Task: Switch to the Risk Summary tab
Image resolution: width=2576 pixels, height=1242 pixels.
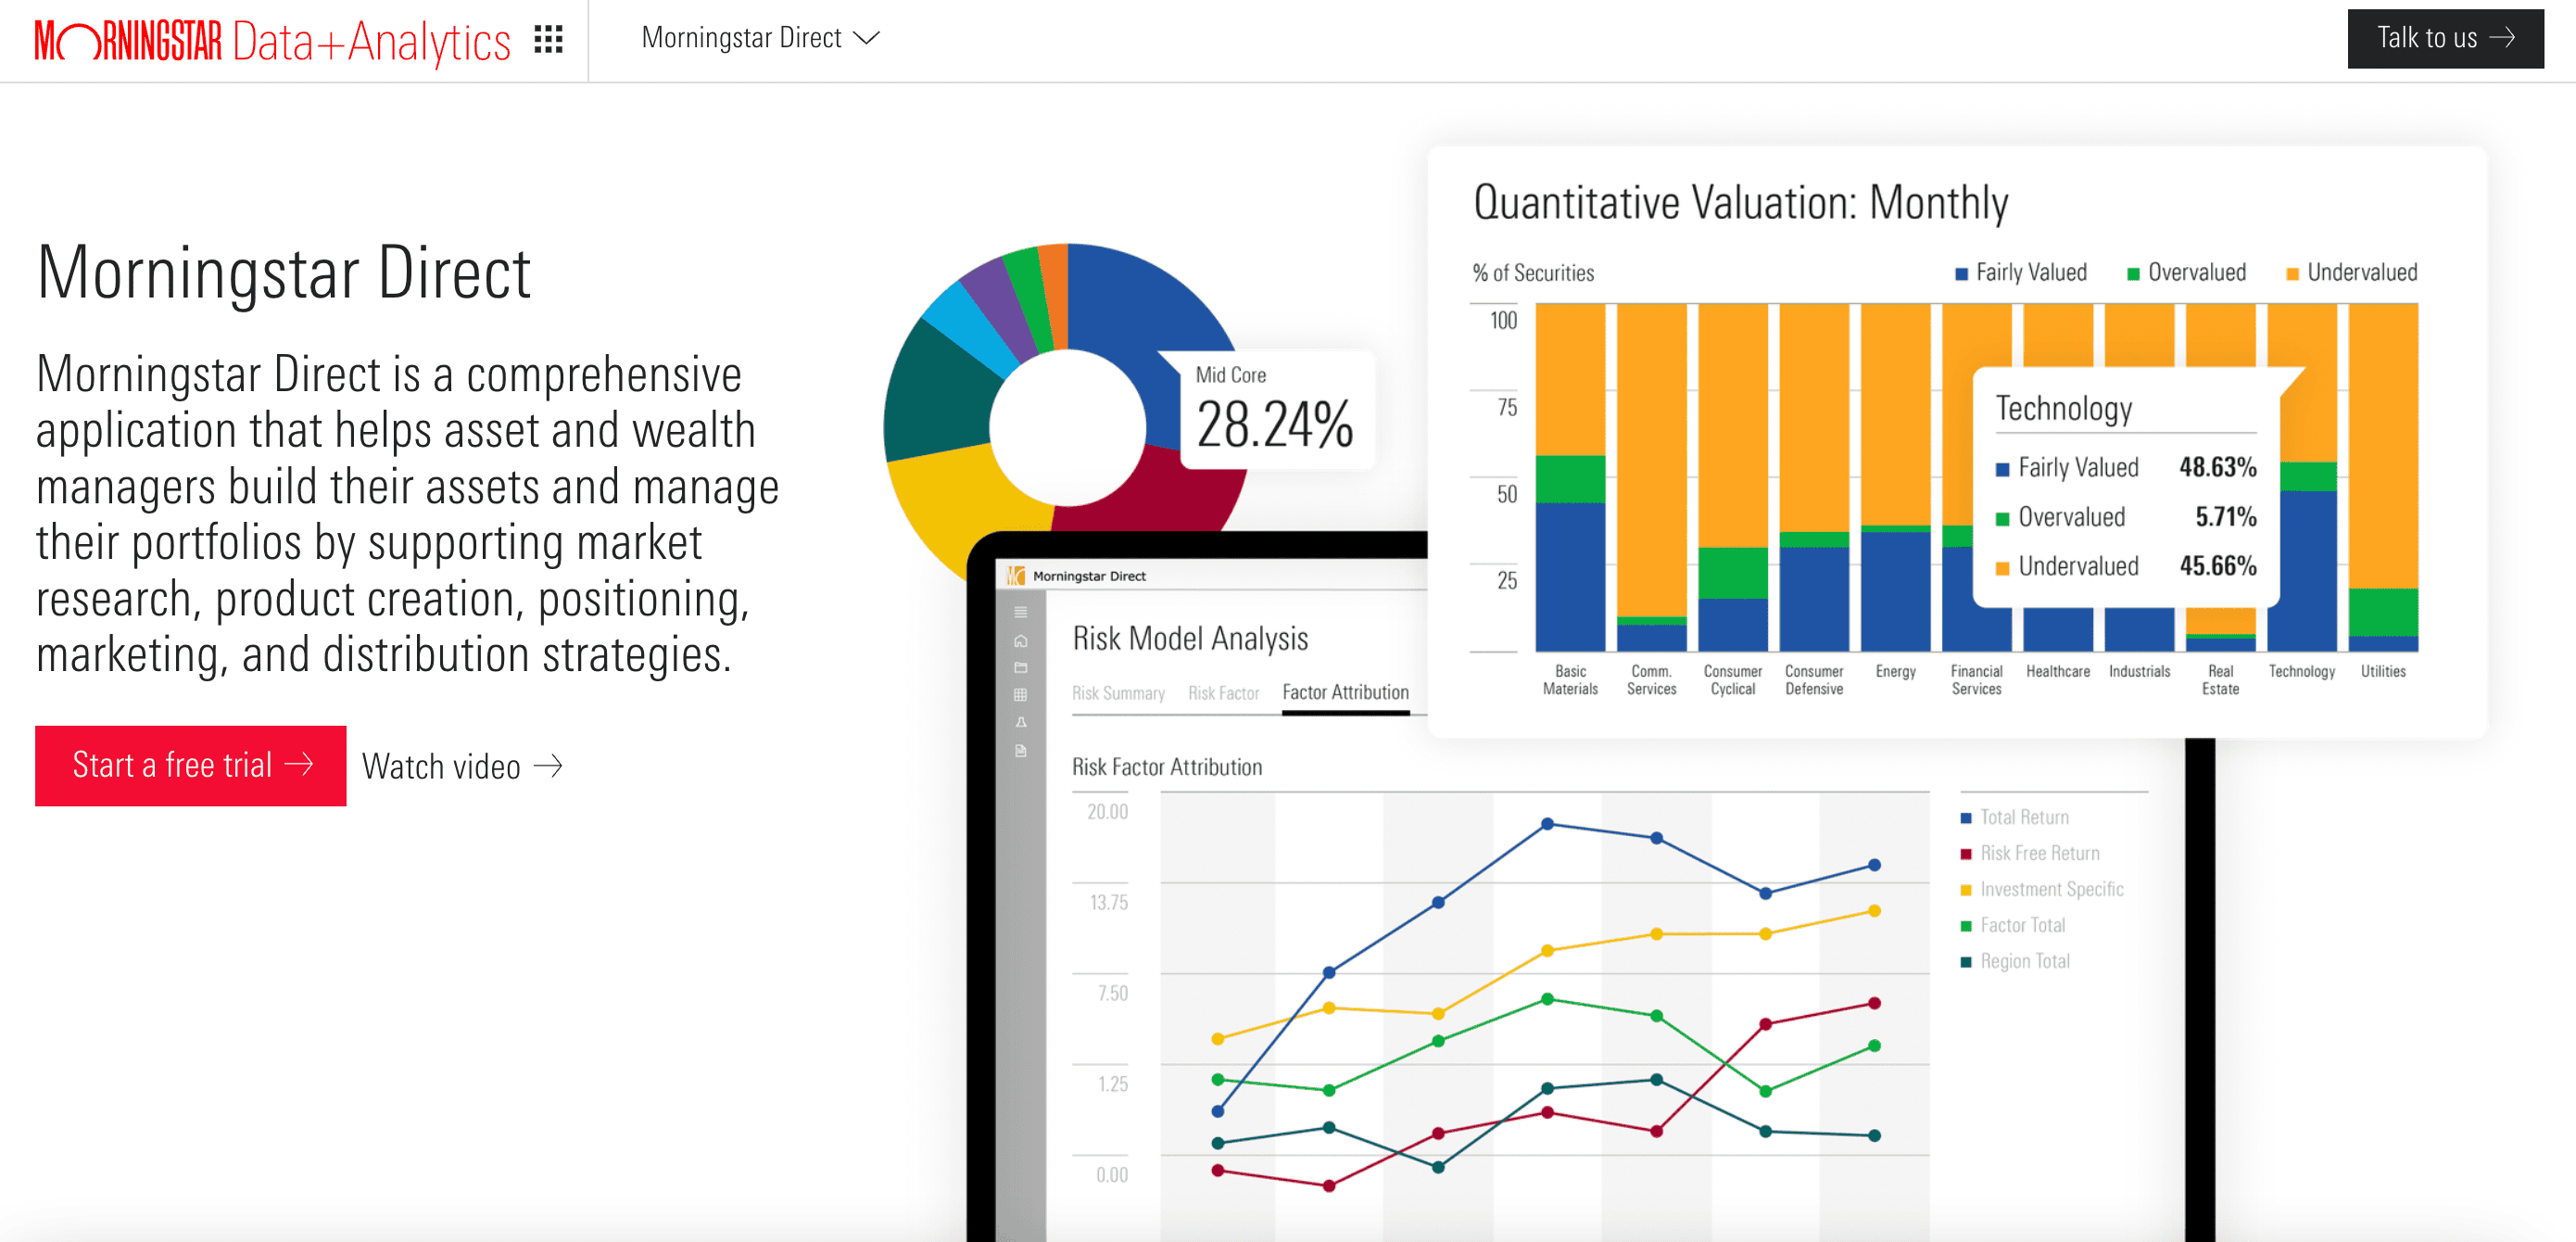Action: [x=1118, y=693]
